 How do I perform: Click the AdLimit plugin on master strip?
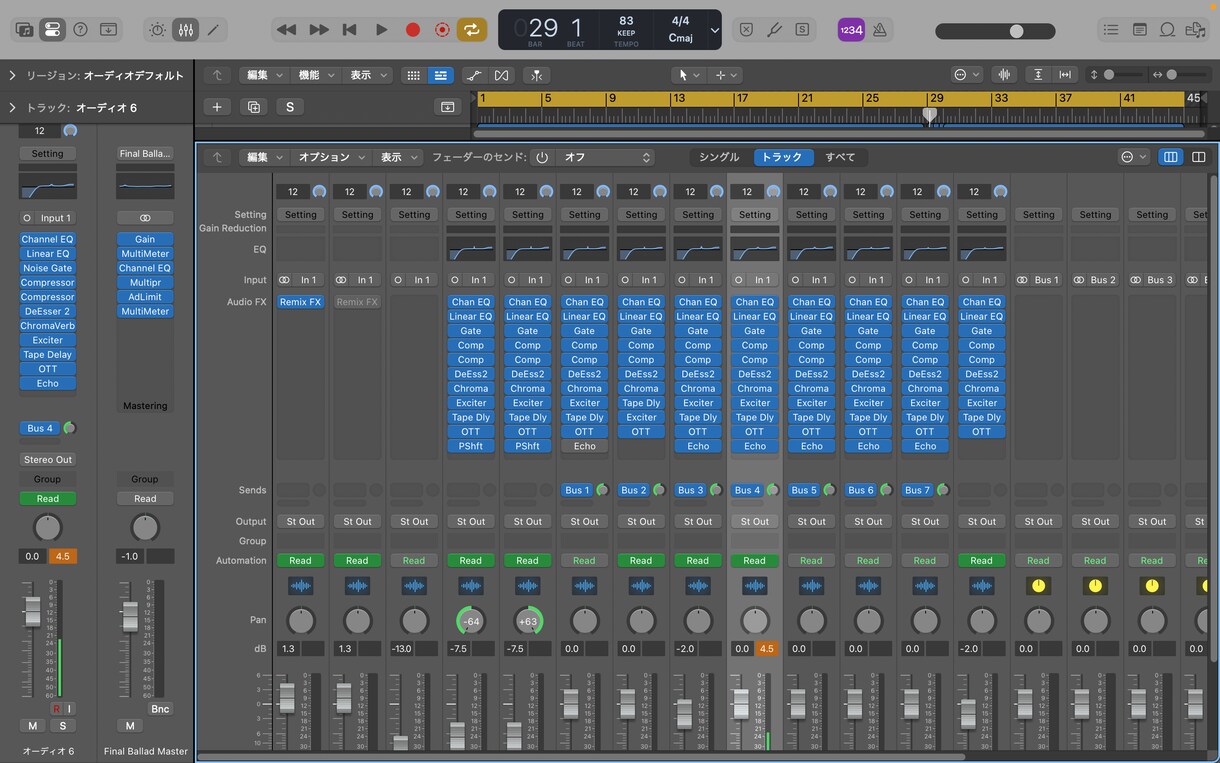click(x=145, y=297)
